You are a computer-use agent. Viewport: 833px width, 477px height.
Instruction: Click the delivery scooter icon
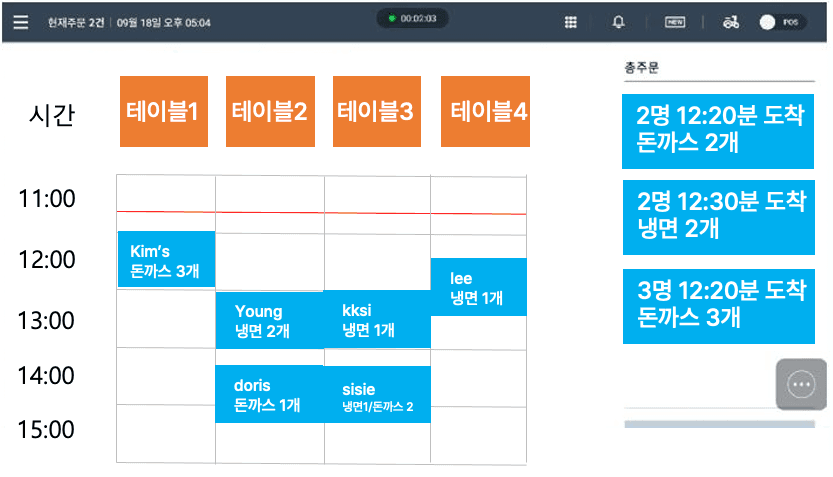731,21
